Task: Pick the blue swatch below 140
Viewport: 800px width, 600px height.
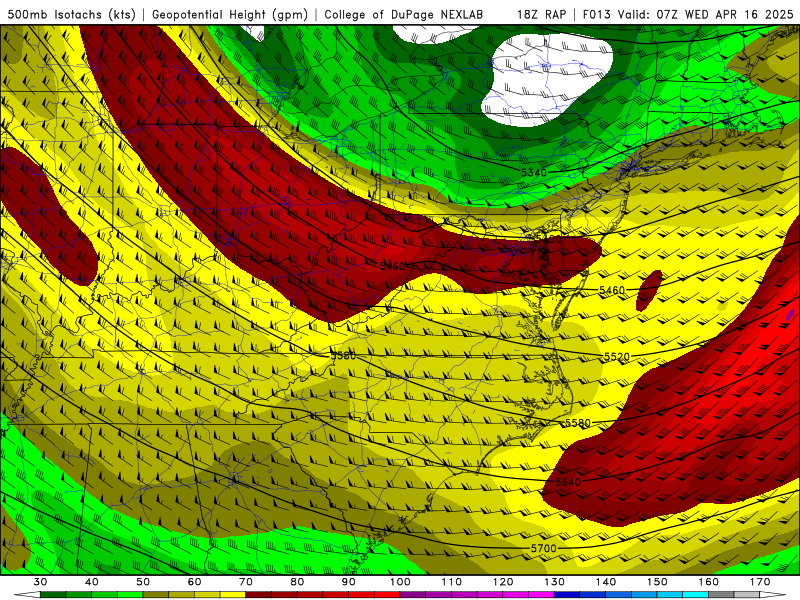Action: click(x=619, y=595)
